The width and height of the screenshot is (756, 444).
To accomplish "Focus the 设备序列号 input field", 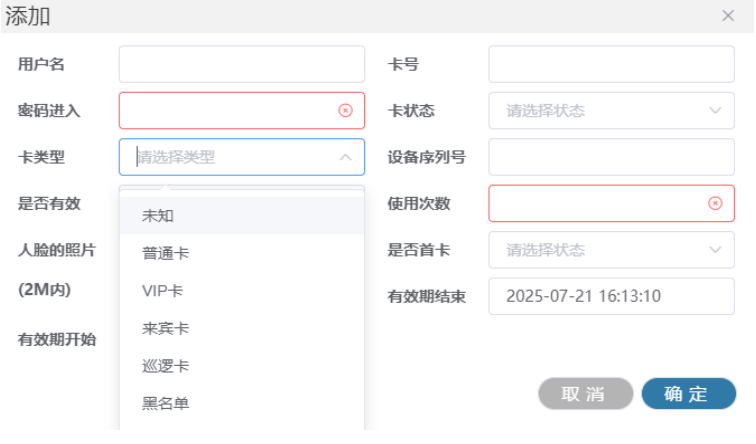I will pos(611,157).
